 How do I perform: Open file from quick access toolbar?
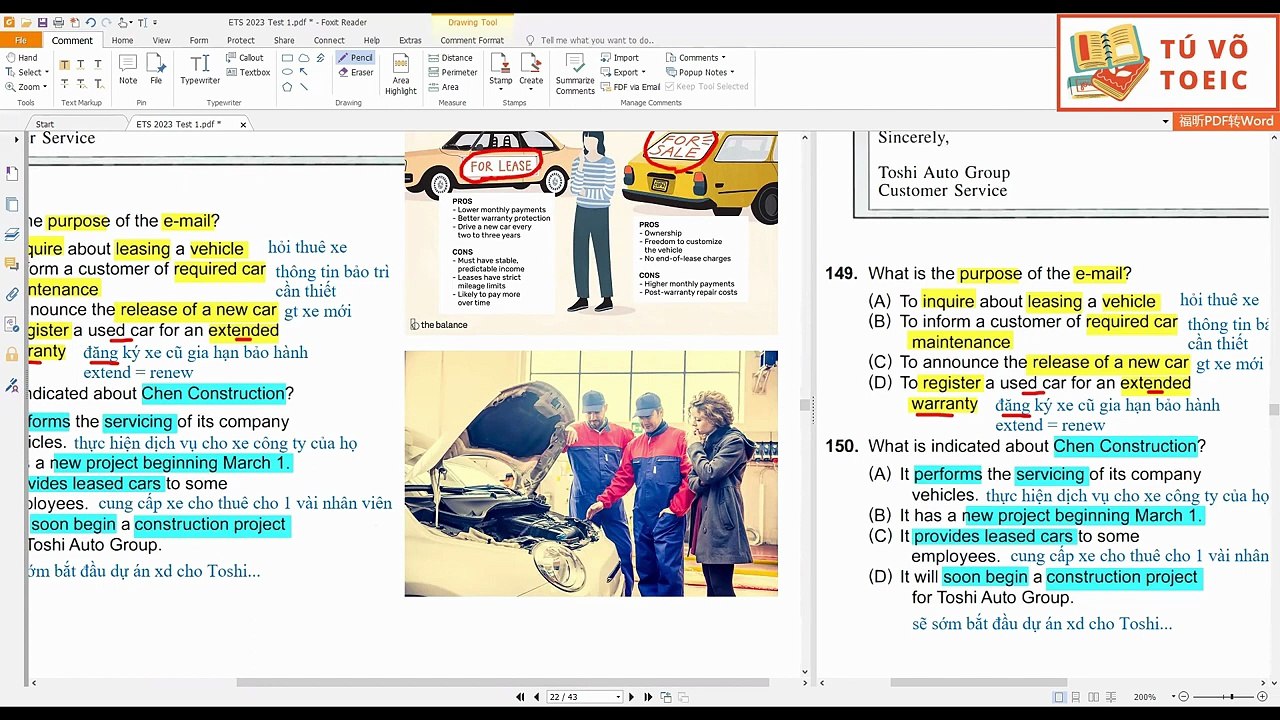tap(25, 22)
